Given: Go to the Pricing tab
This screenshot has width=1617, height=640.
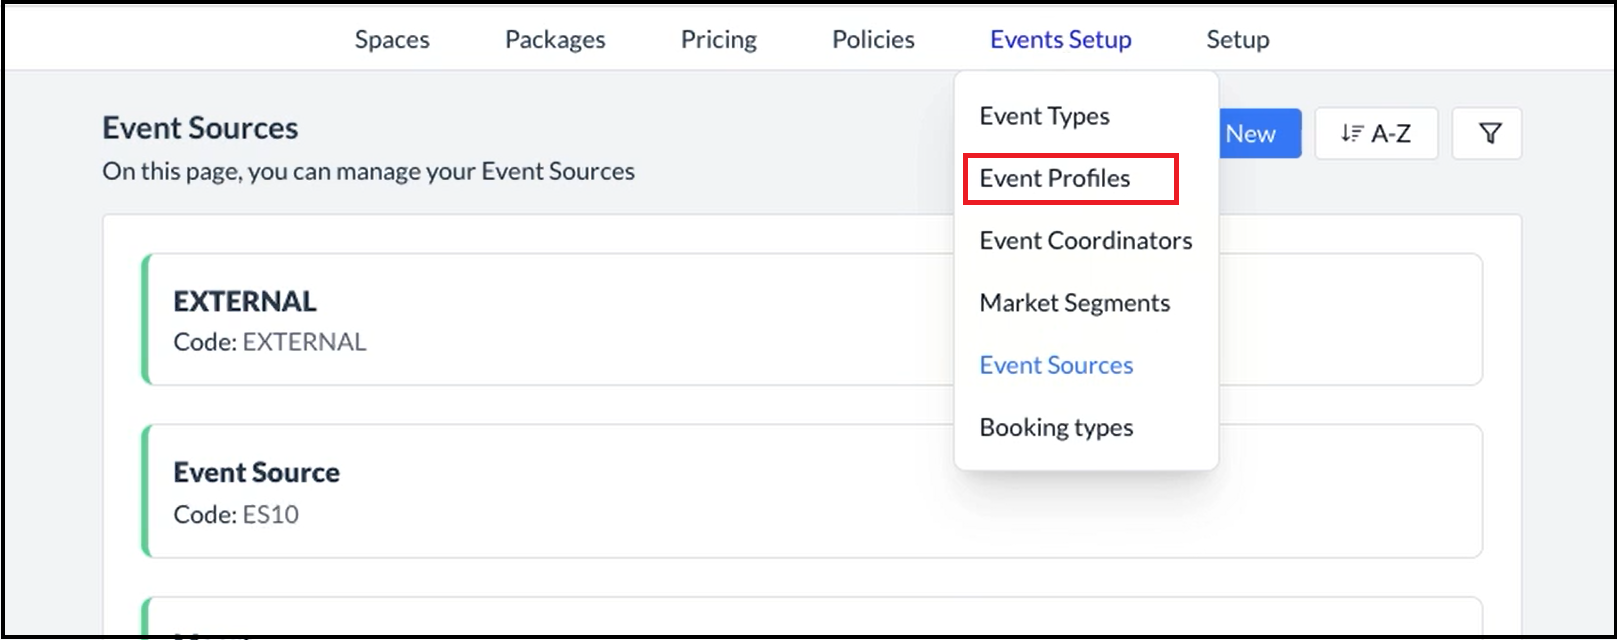Looking at the screenshot, I should click(718, 39).
